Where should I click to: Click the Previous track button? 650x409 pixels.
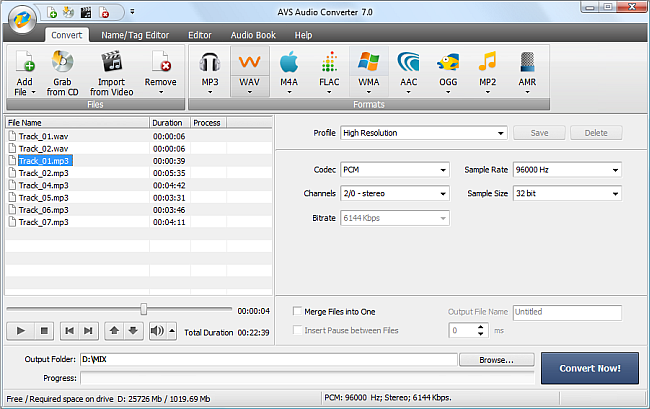click(70, 331)
